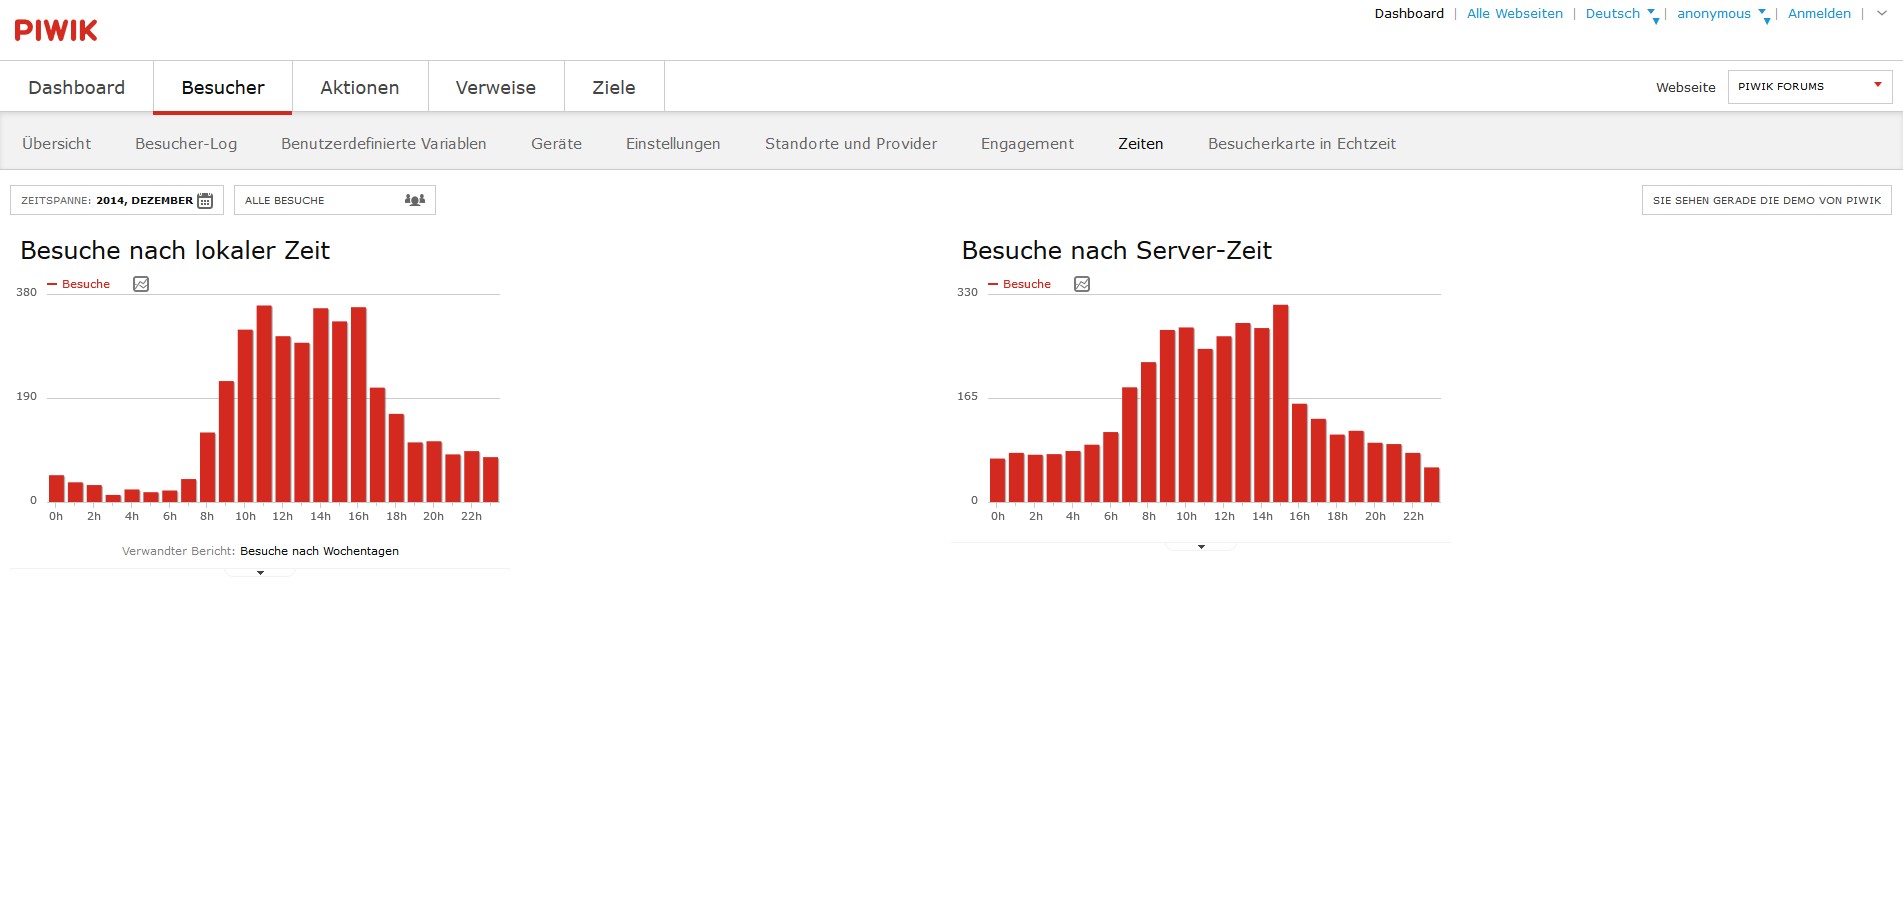Open the metrics picker icon in the local time chart

pyautogui.click(x=141, y=284)
